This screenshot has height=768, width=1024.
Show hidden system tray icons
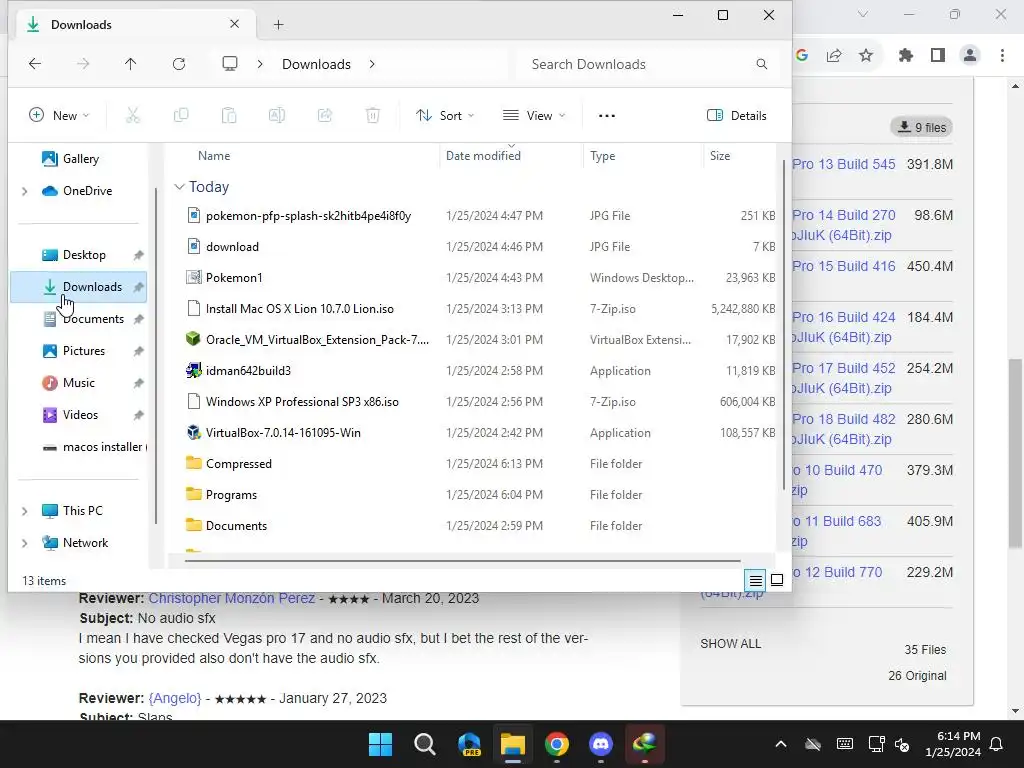[x=780, y=744]
